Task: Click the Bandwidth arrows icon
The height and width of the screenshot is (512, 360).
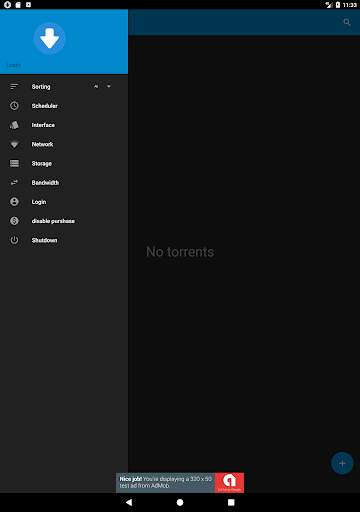Action: tap(14, 183)
